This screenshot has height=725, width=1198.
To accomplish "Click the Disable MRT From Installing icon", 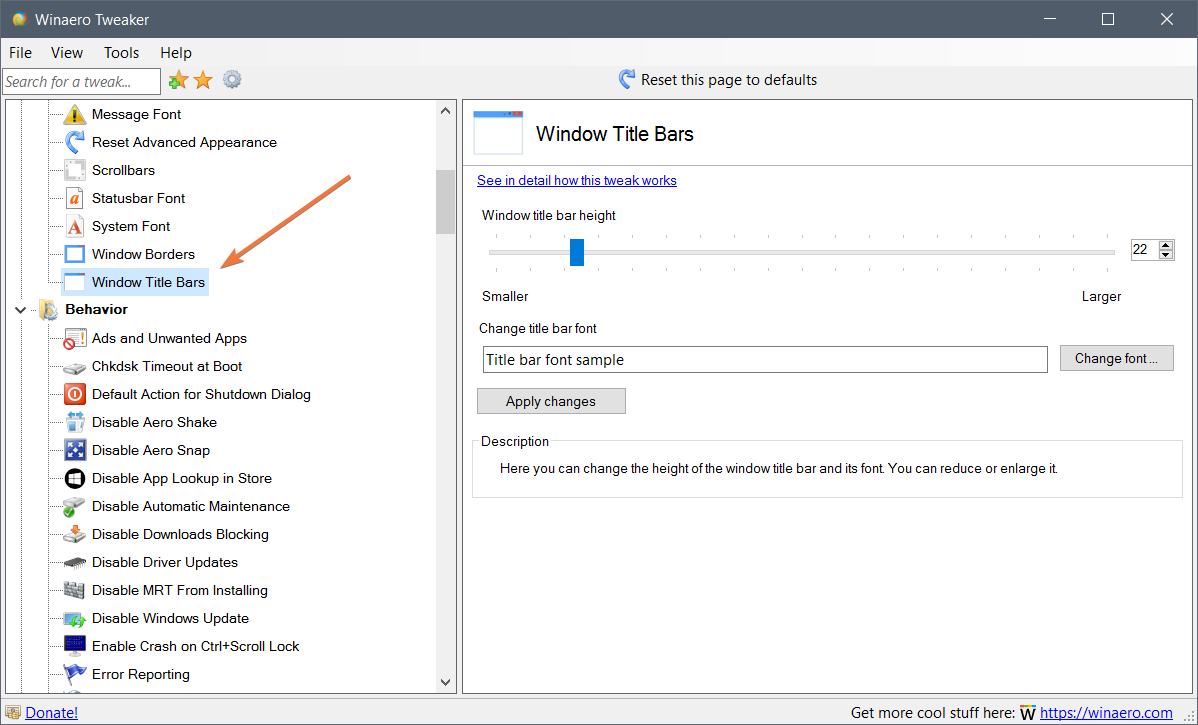I will click(x=75, y=591).
